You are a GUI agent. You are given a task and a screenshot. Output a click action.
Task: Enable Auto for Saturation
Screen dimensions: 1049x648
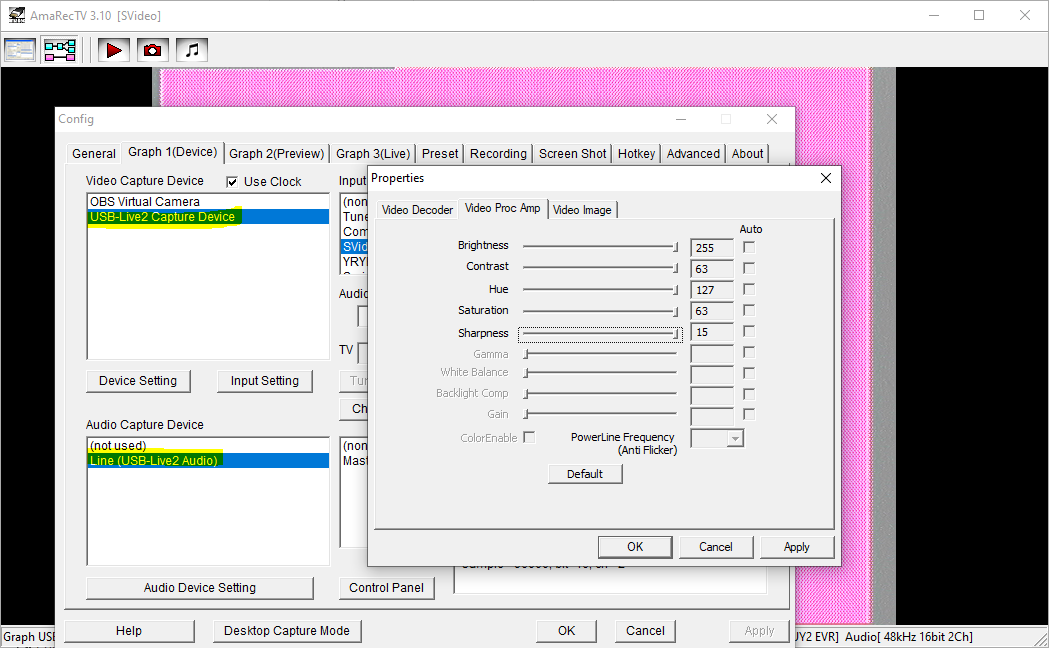tap(749, 310)
